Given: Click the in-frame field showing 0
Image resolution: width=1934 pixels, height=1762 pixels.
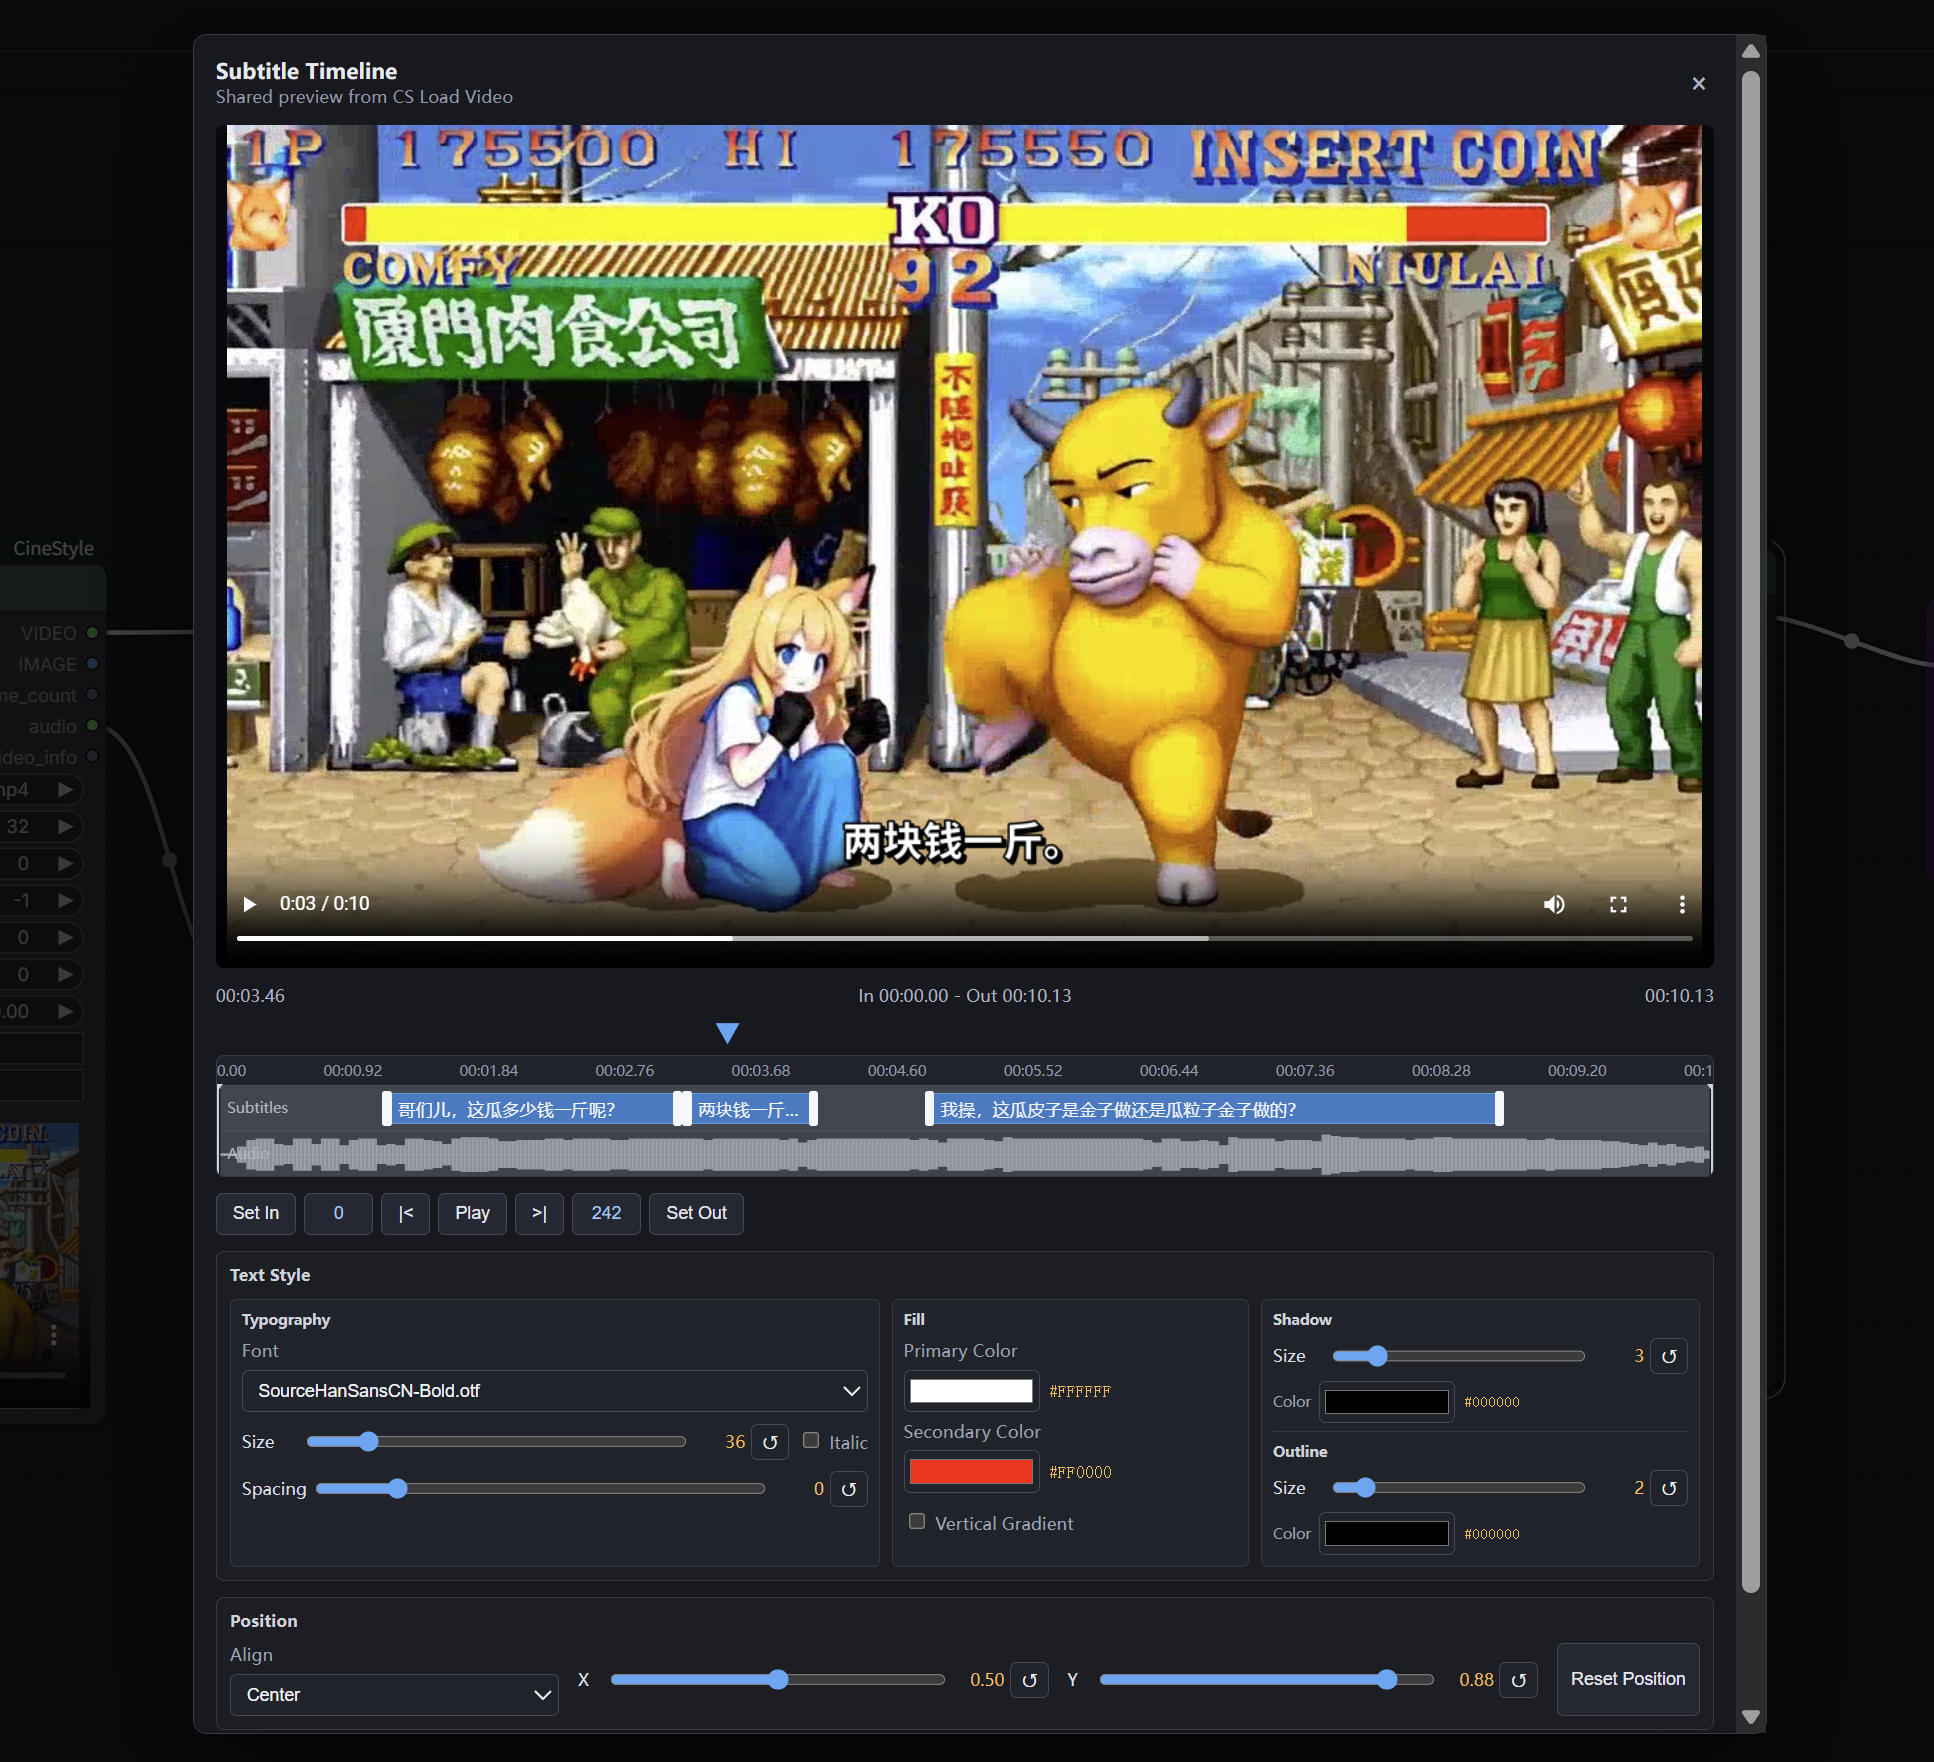Looking at the screenshot, I should (338, 1213).
